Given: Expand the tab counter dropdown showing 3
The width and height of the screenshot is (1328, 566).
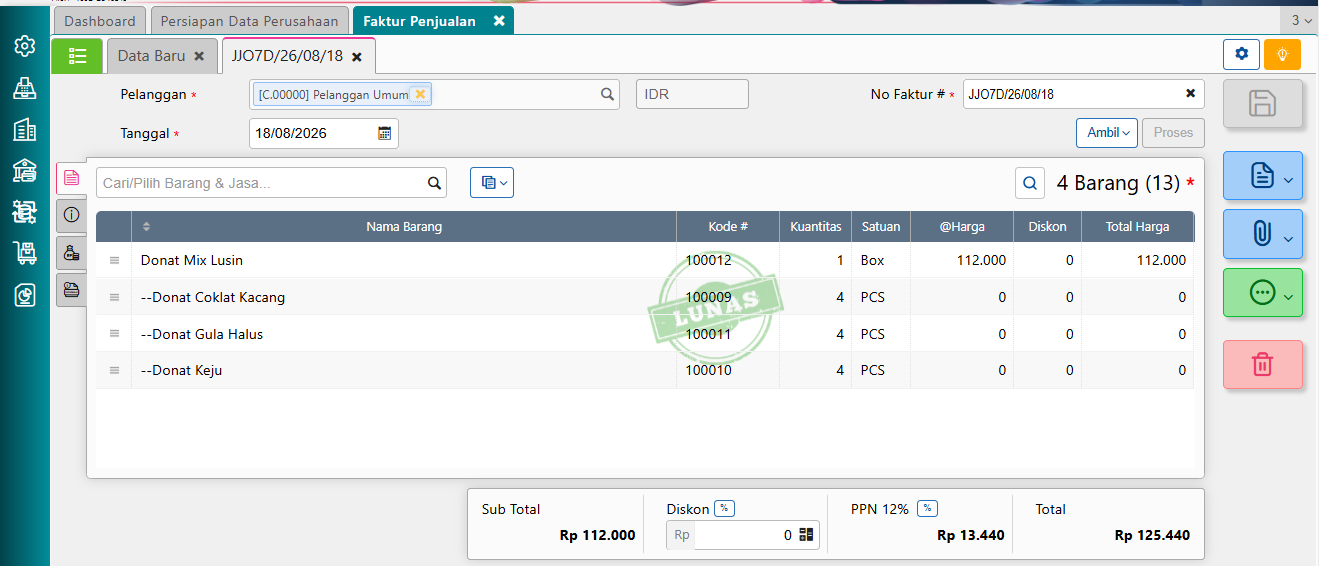Looking at the screenshot, I should tap(1301, 21).
